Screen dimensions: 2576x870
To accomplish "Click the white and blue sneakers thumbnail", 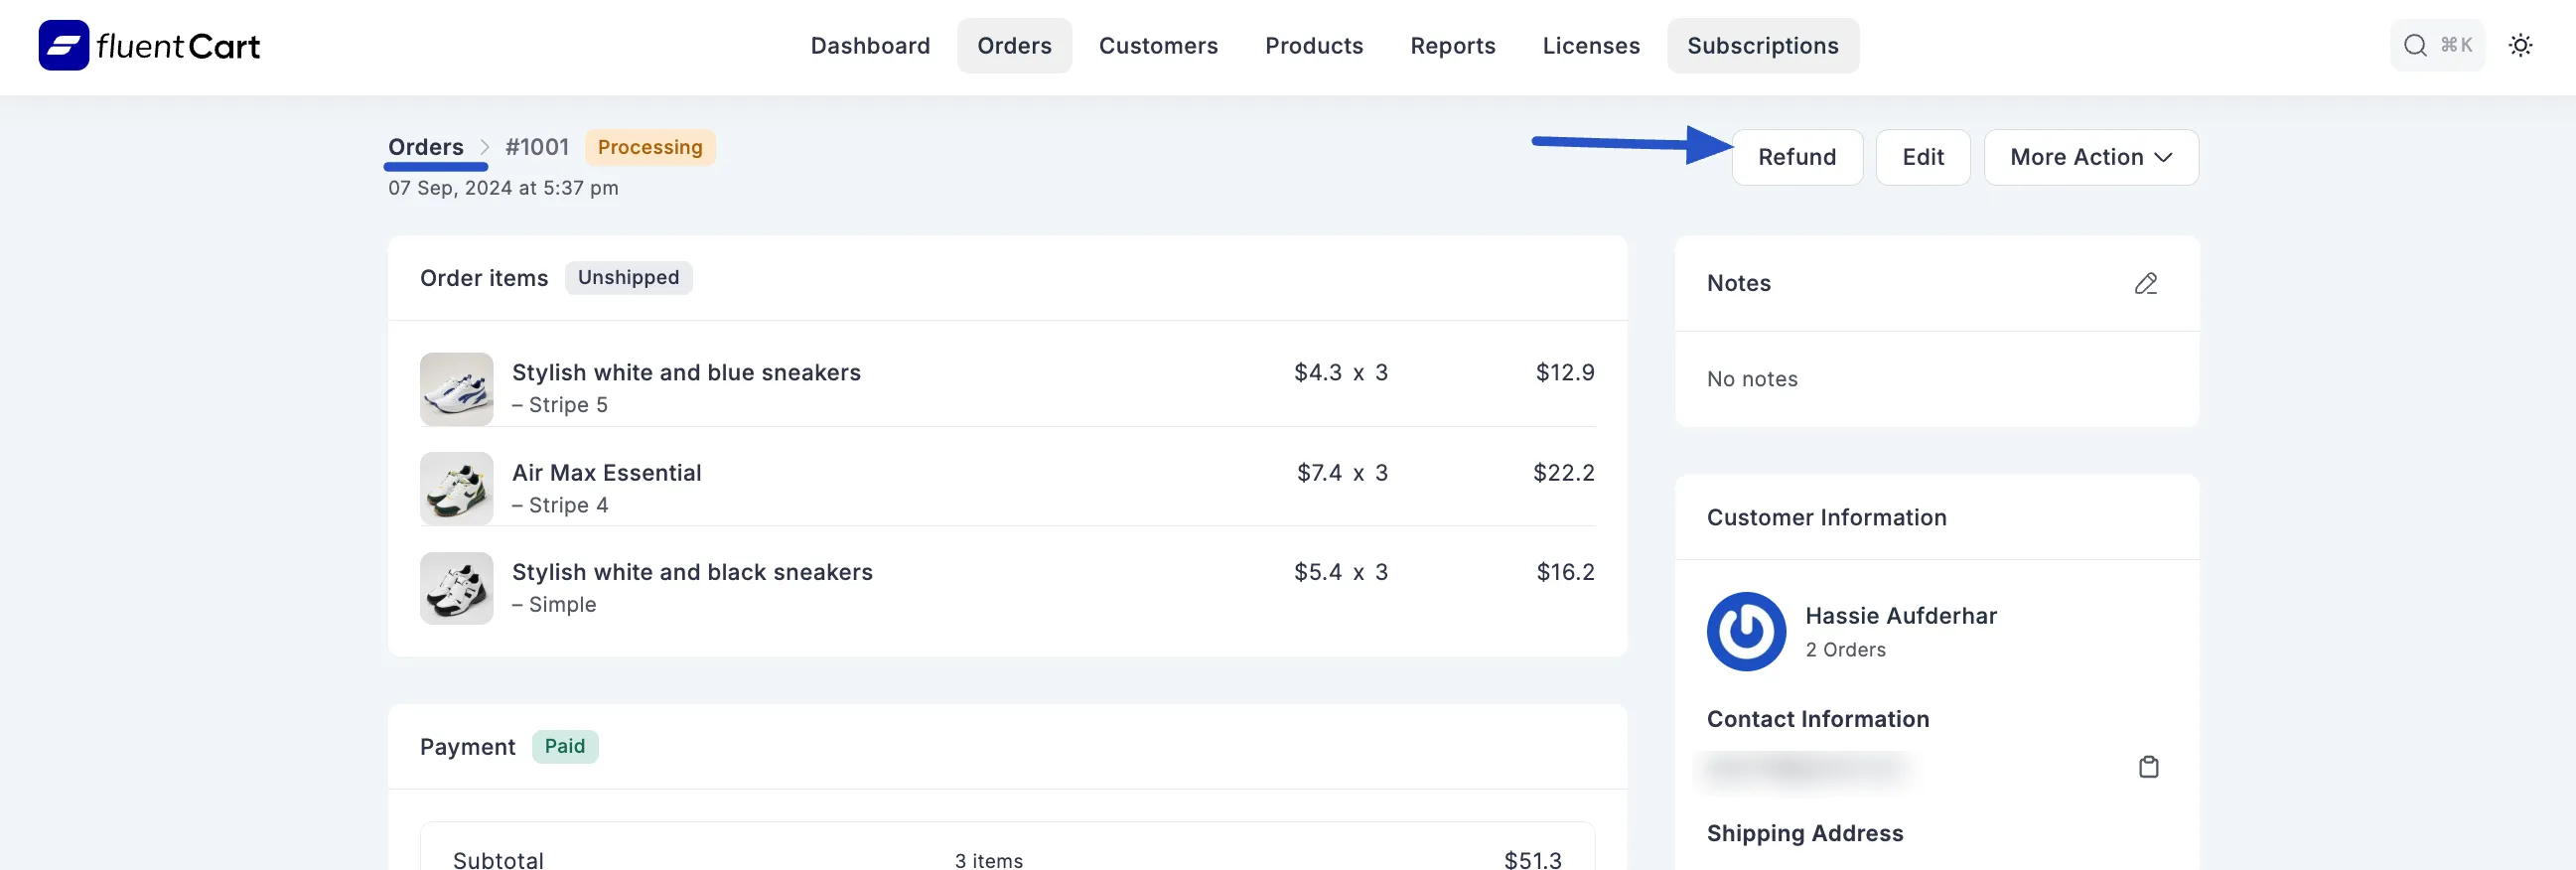I will (x=456, y=389).
